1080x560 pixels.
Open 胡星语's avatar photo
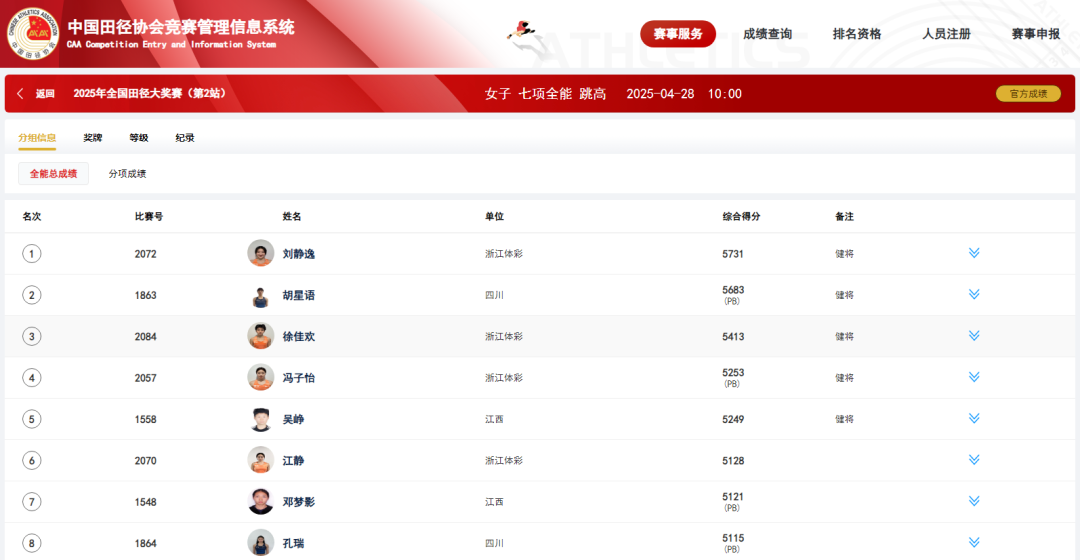click(x=260, y=295)
